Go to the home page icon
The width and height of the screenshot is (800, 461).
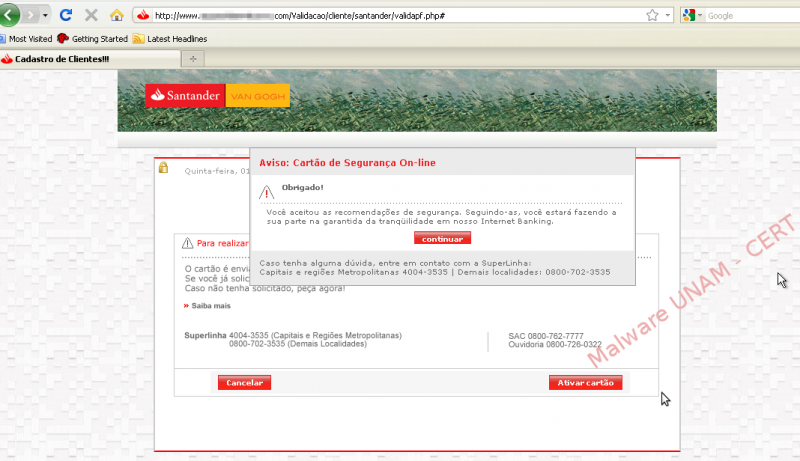116,15
